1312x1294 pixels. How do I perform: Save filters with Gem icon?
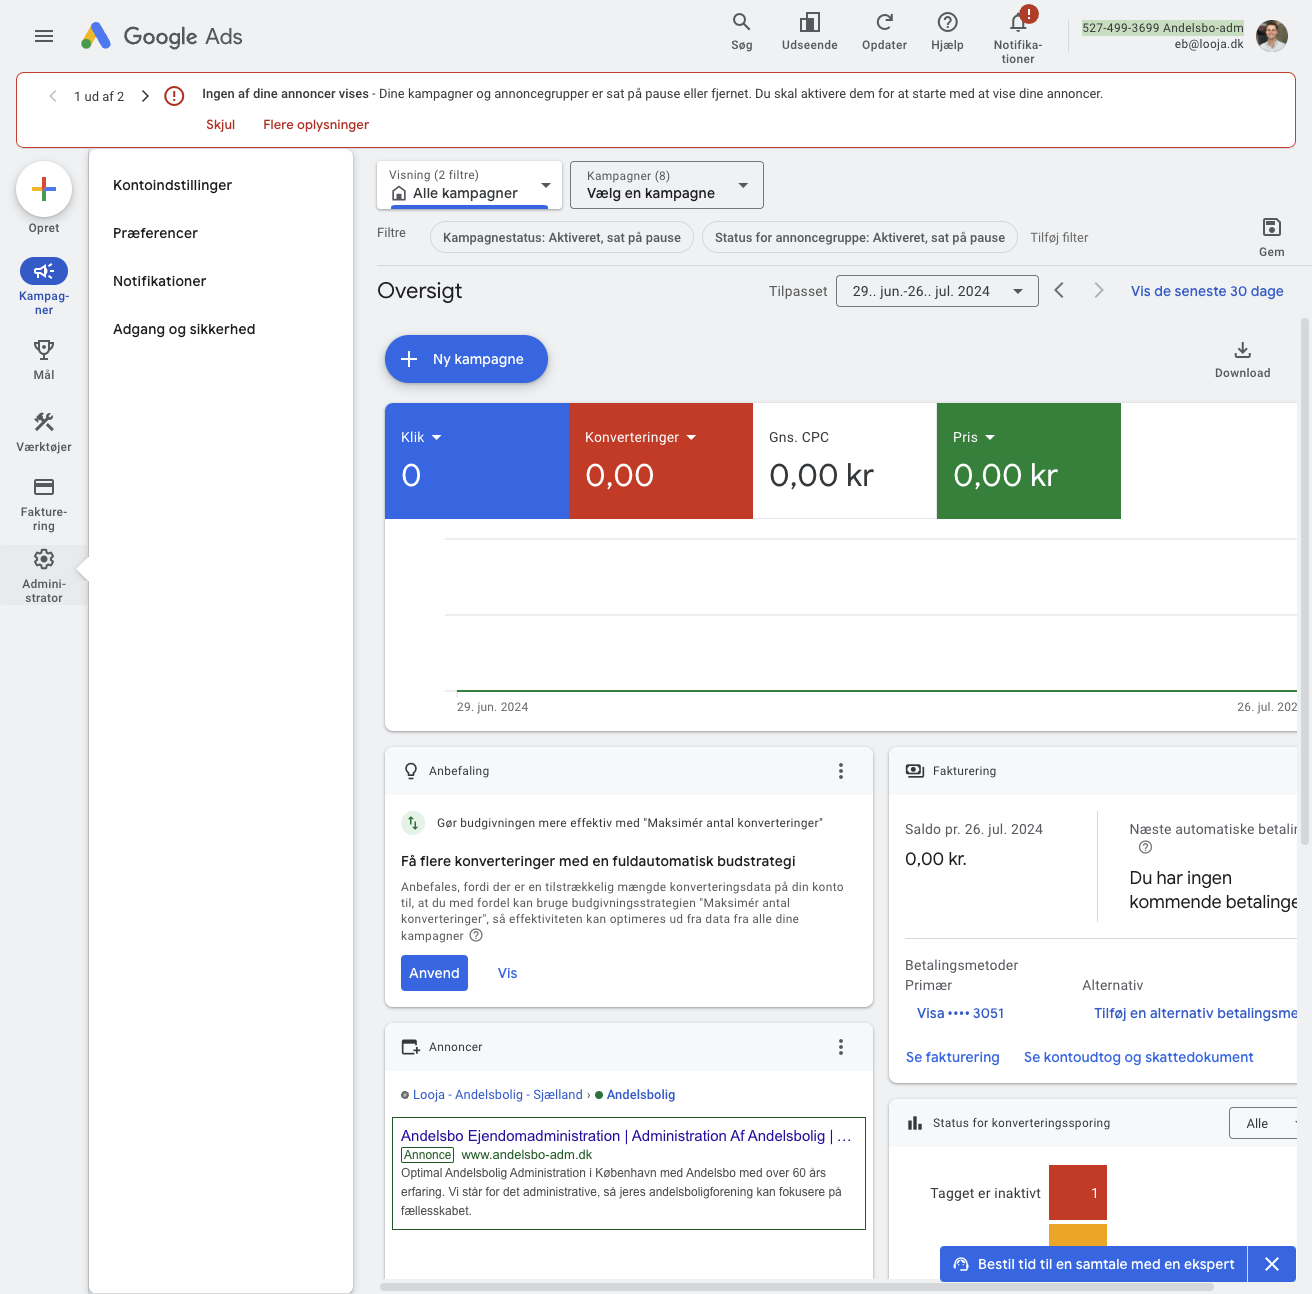1272,237
